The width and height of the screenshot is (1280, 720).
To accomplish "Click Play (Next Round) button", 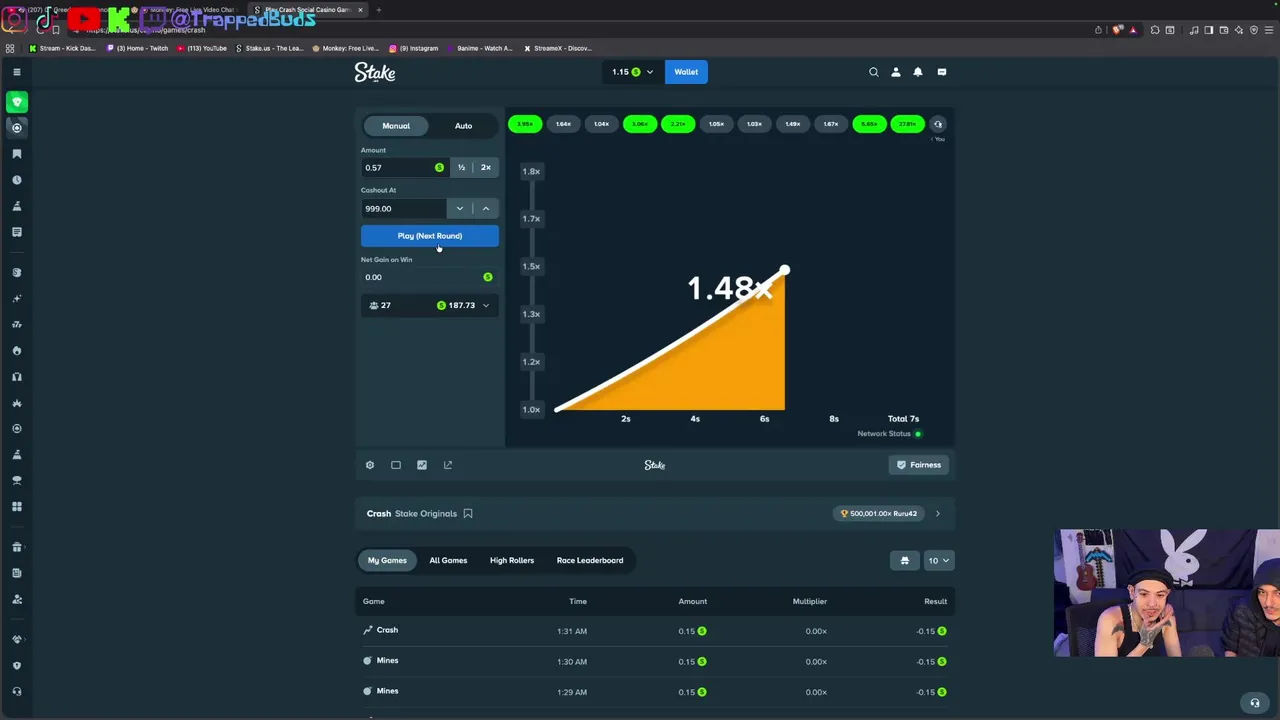I will tap(430, 236).
